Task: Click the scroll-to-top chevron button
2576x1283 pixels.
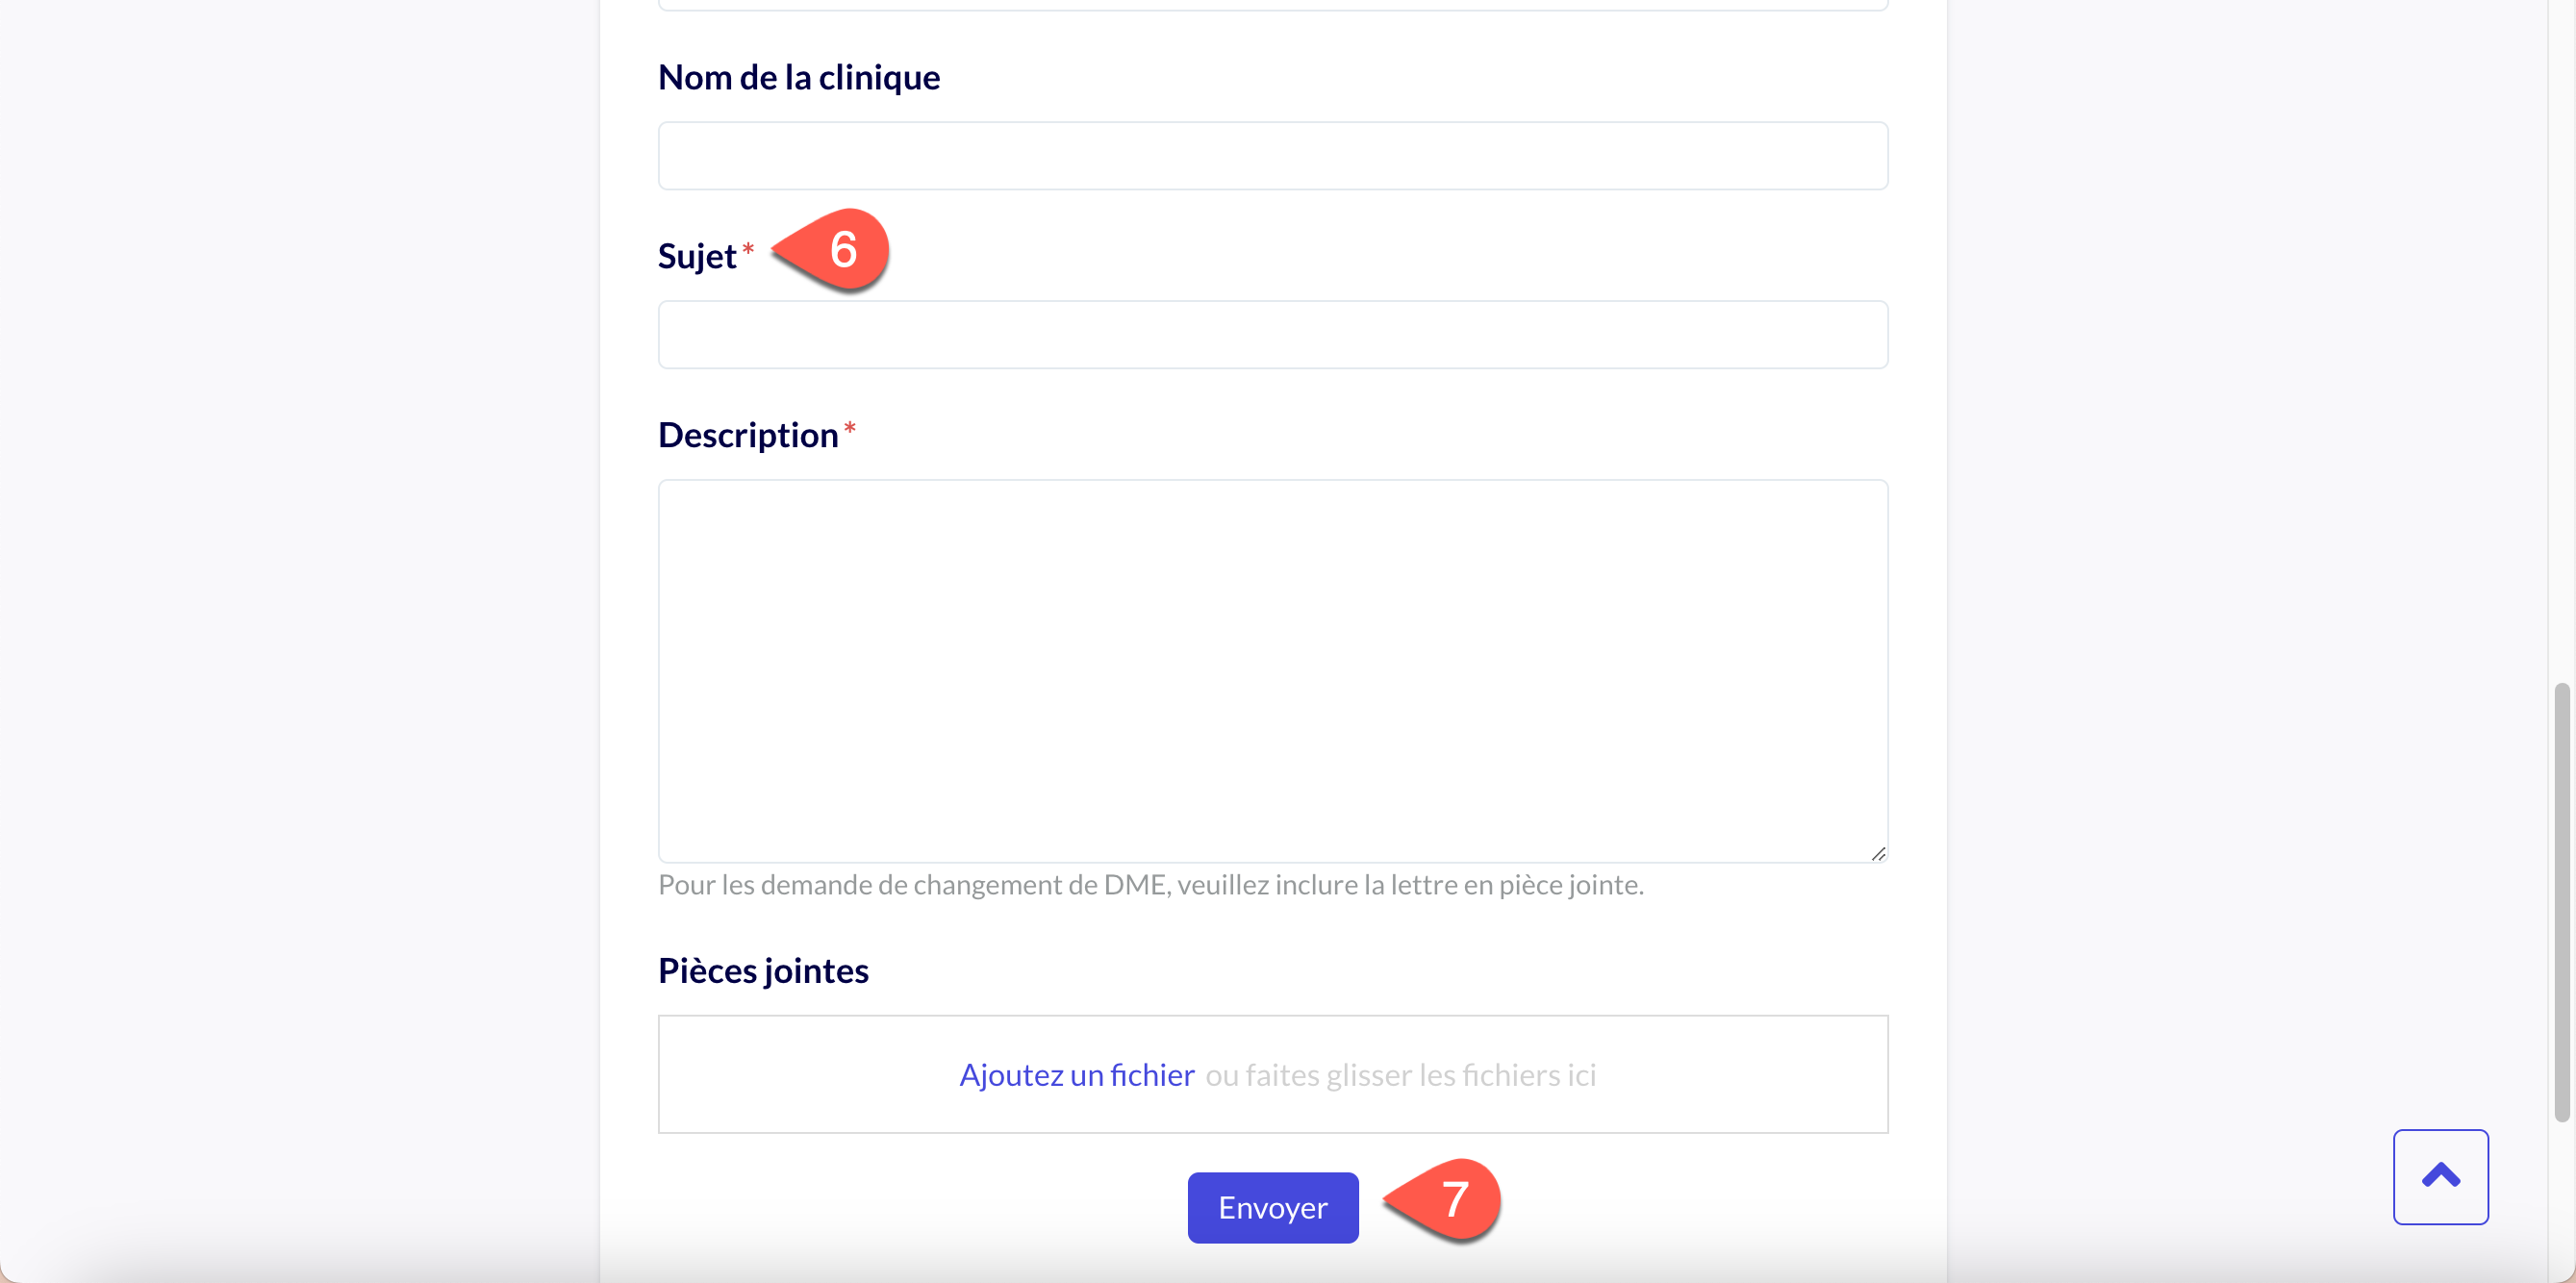Action: pos(2440,1176)
